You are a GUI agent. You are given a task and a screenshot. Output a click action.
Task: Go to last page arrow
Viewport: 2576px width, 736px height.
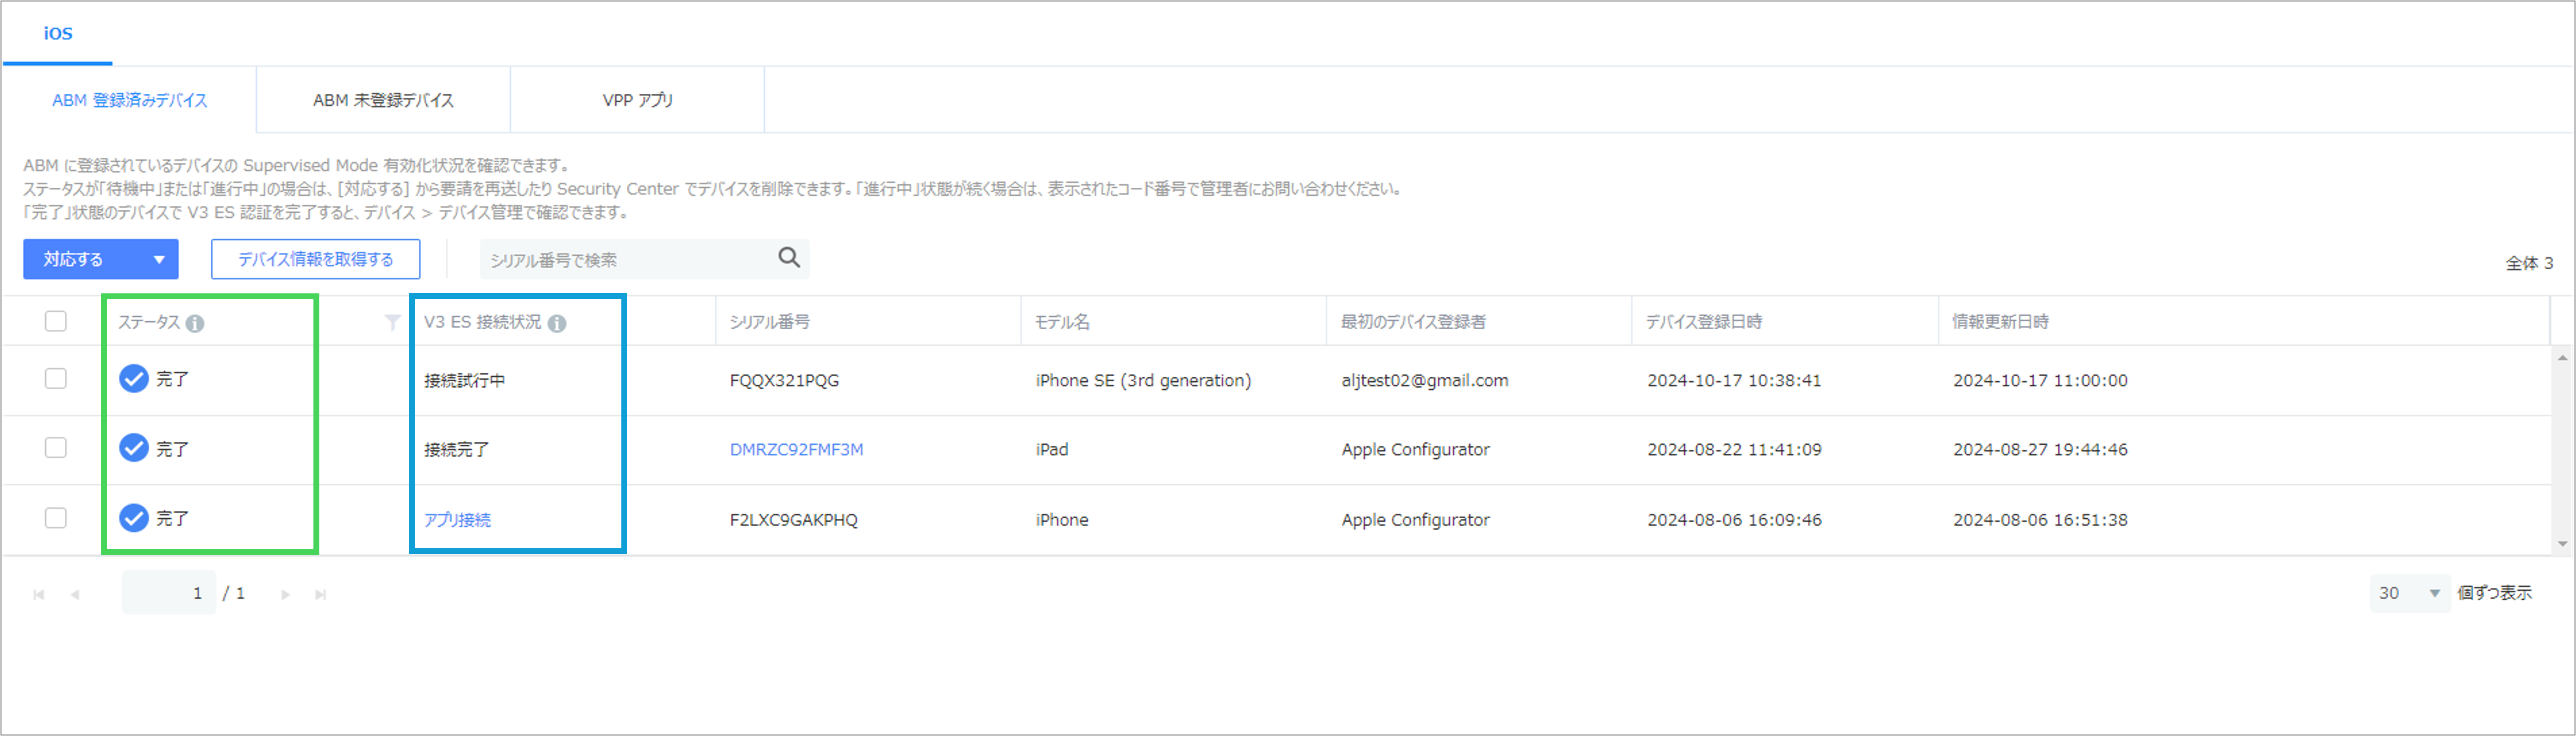(x=320, y=594)
